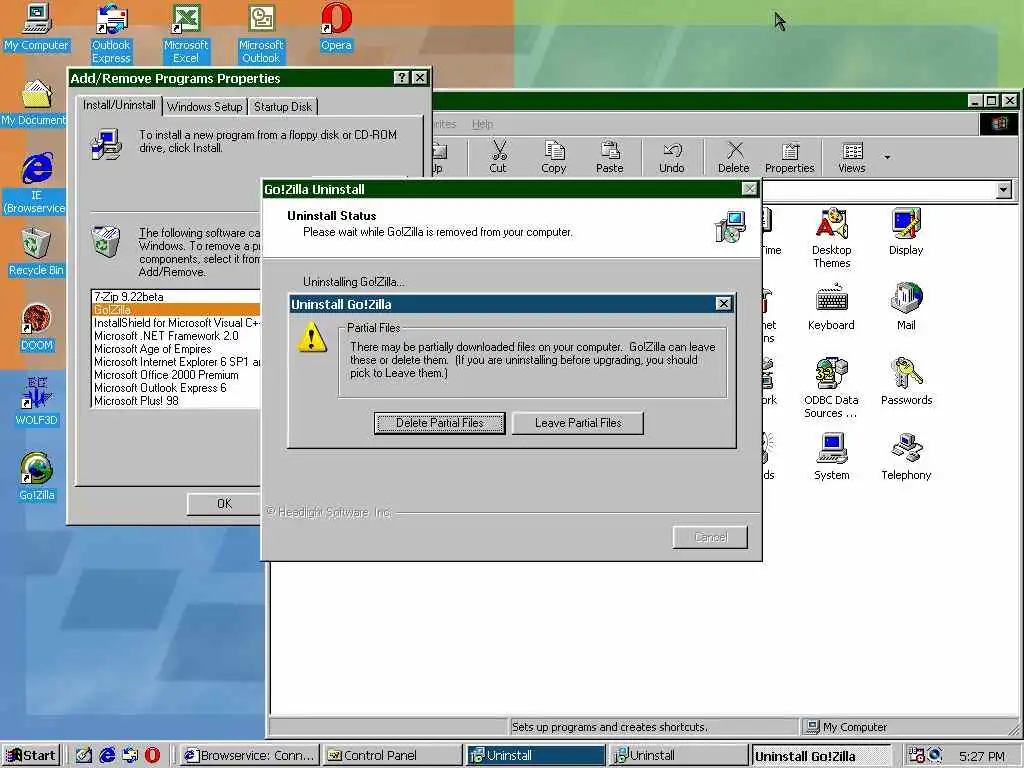
Task: Click the Copy toolbar icon
Action: [554, 157]
